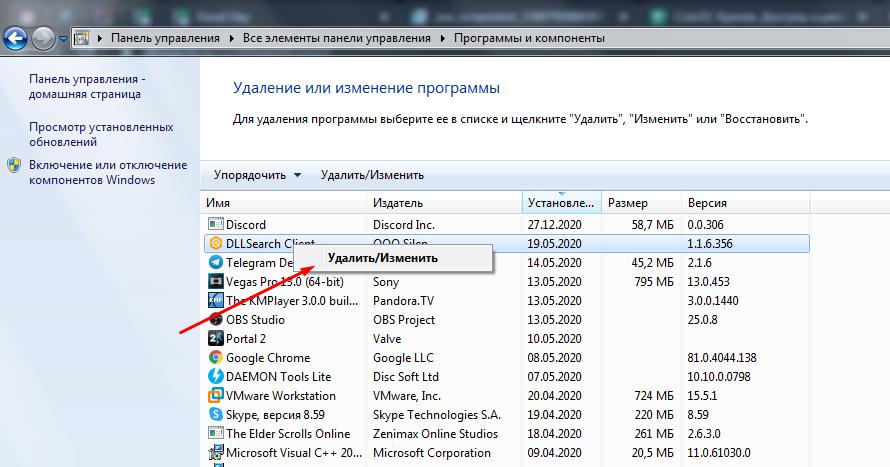Click Vegas Pro size 795 МБ cell
This screenshot has width=890, height=467.
point(654,282)
